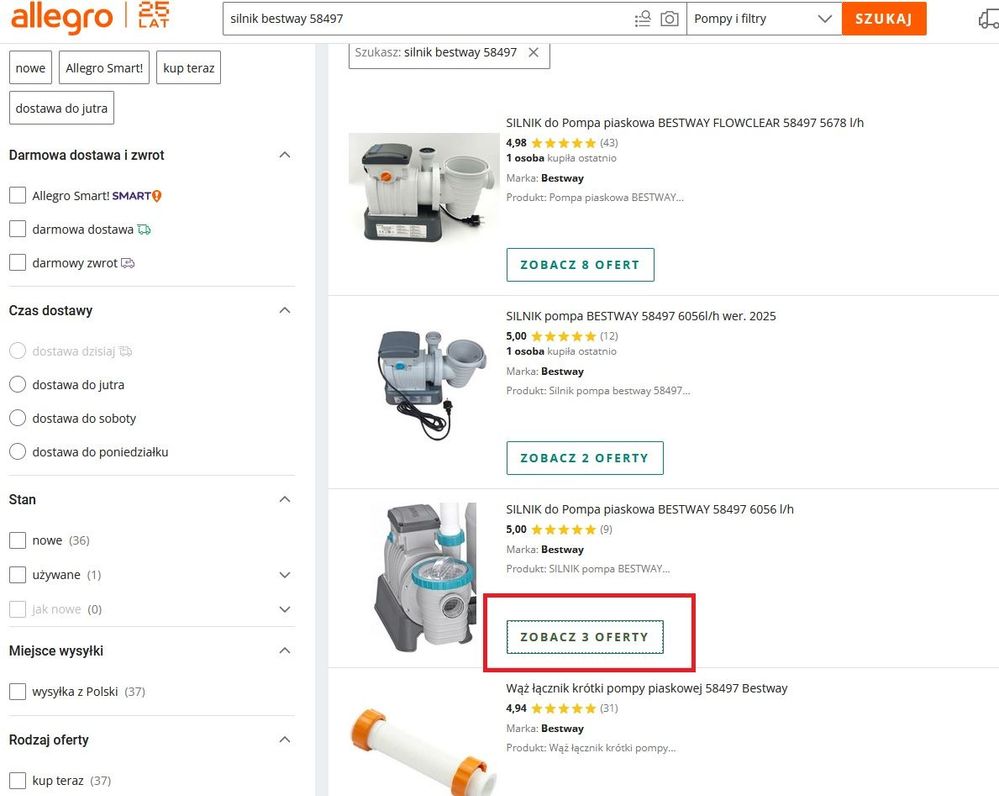Select 'dostawa do jutra' radio button

click(x=17, y=385)
